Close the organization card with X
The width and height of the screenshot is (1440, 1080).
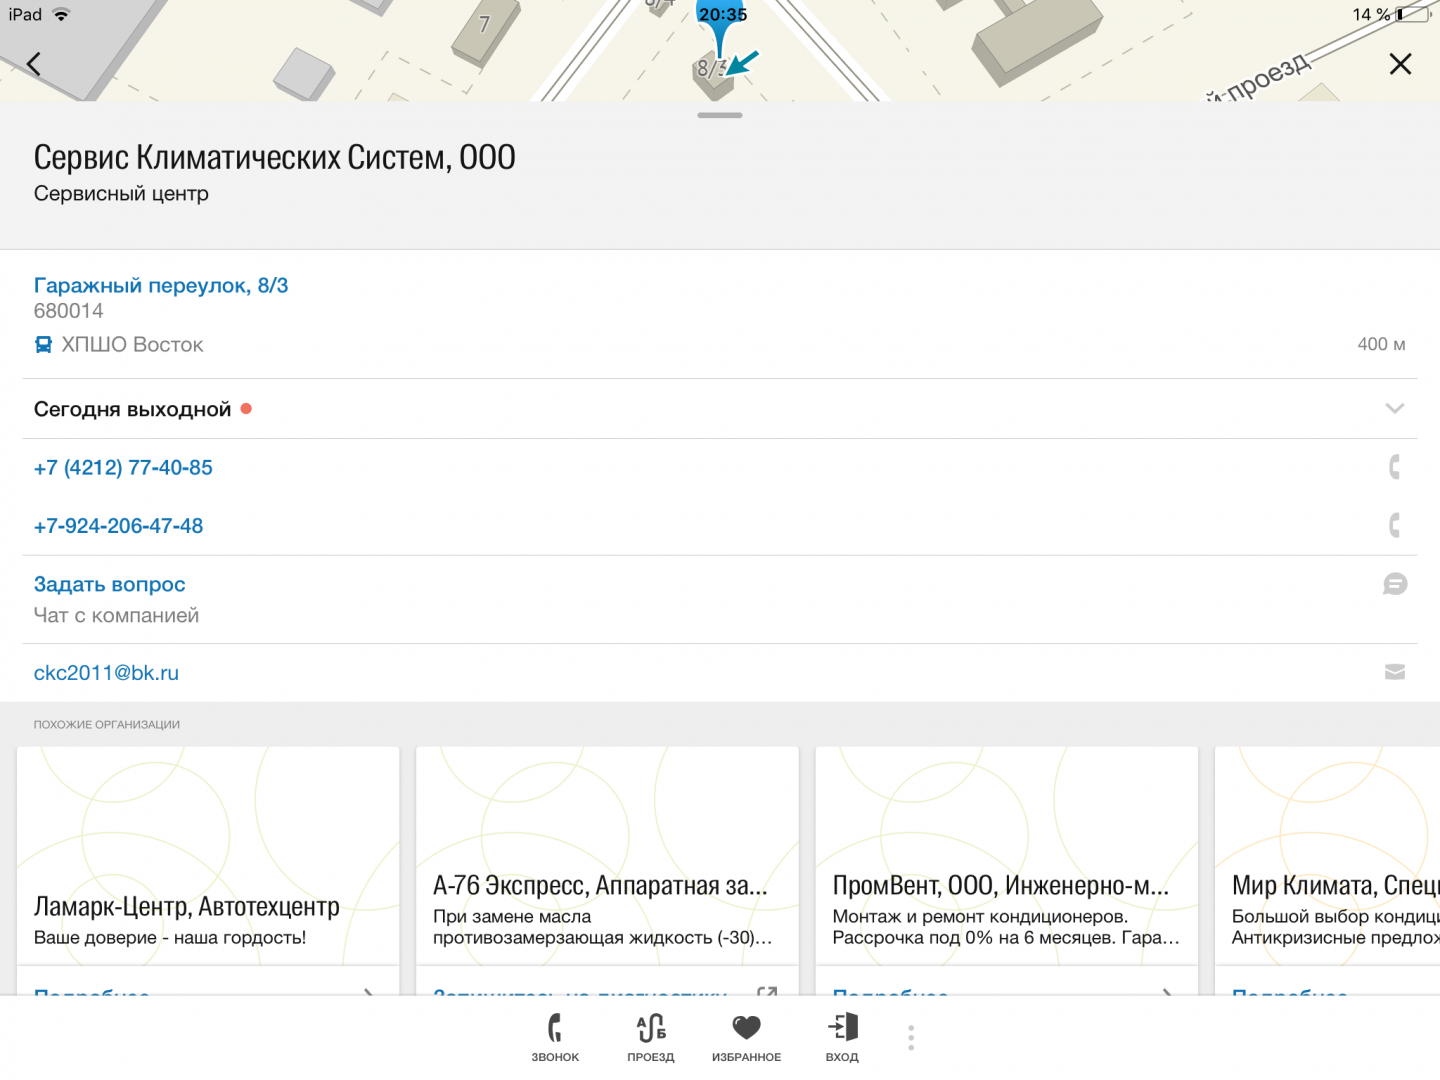pos(1400,65)
